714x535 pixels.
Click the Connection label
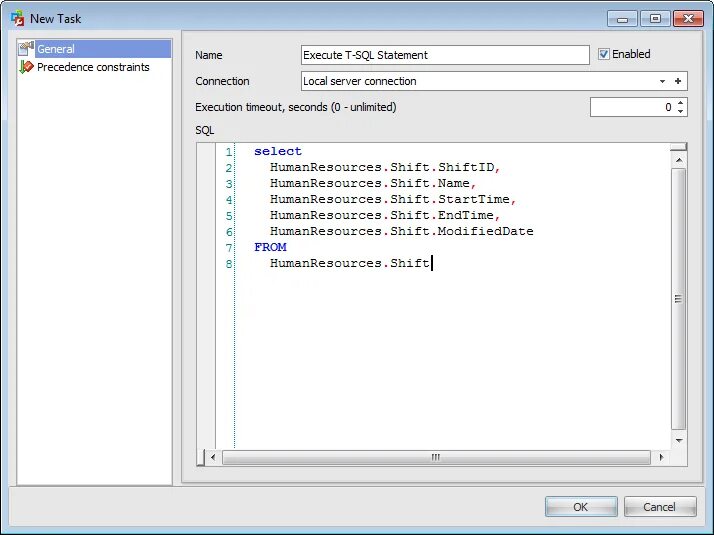point(222,81)
